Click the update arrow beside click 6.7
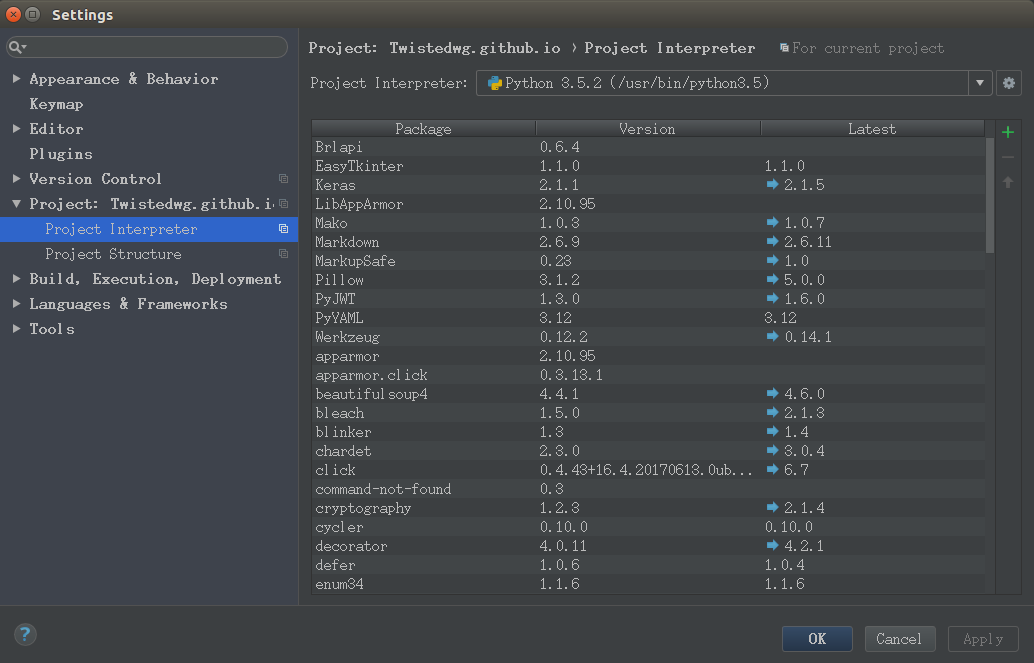Viewport: 1034px width, 663px height. pos(772,470)
